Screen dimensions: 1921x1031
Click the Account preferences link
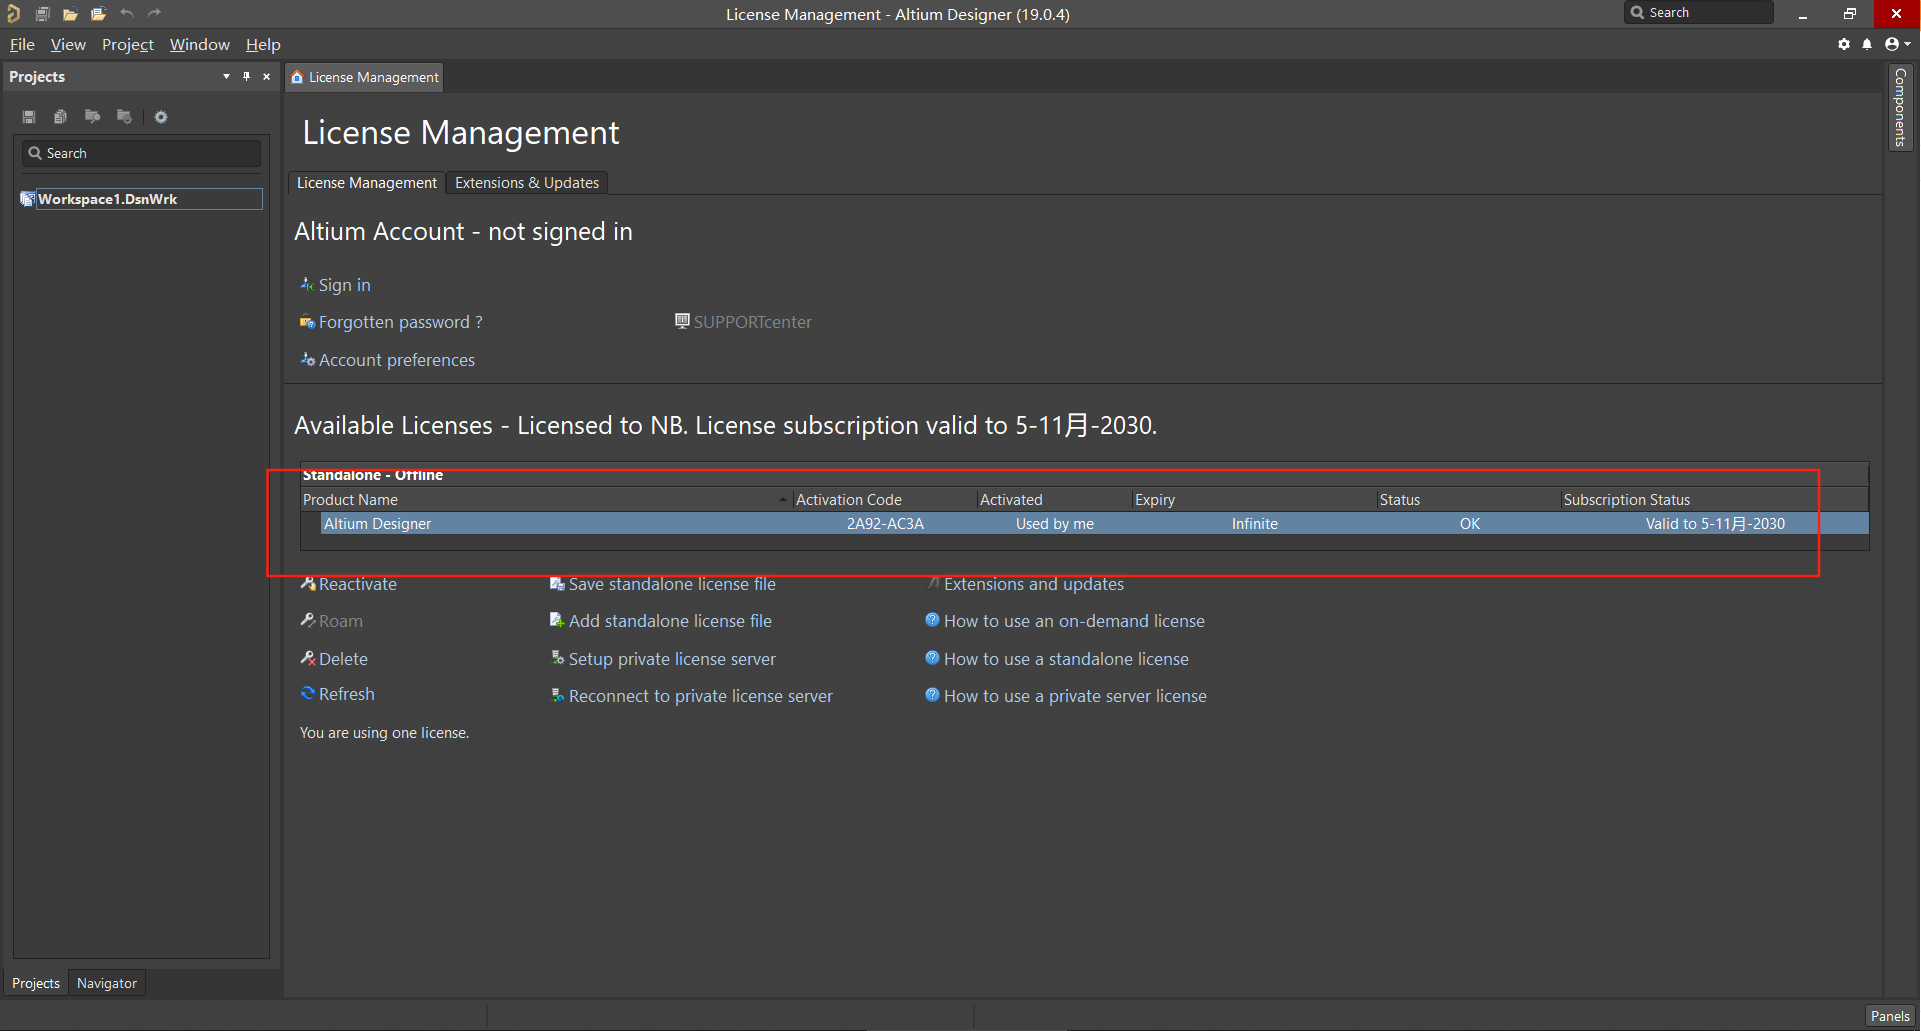coord(396,360)
